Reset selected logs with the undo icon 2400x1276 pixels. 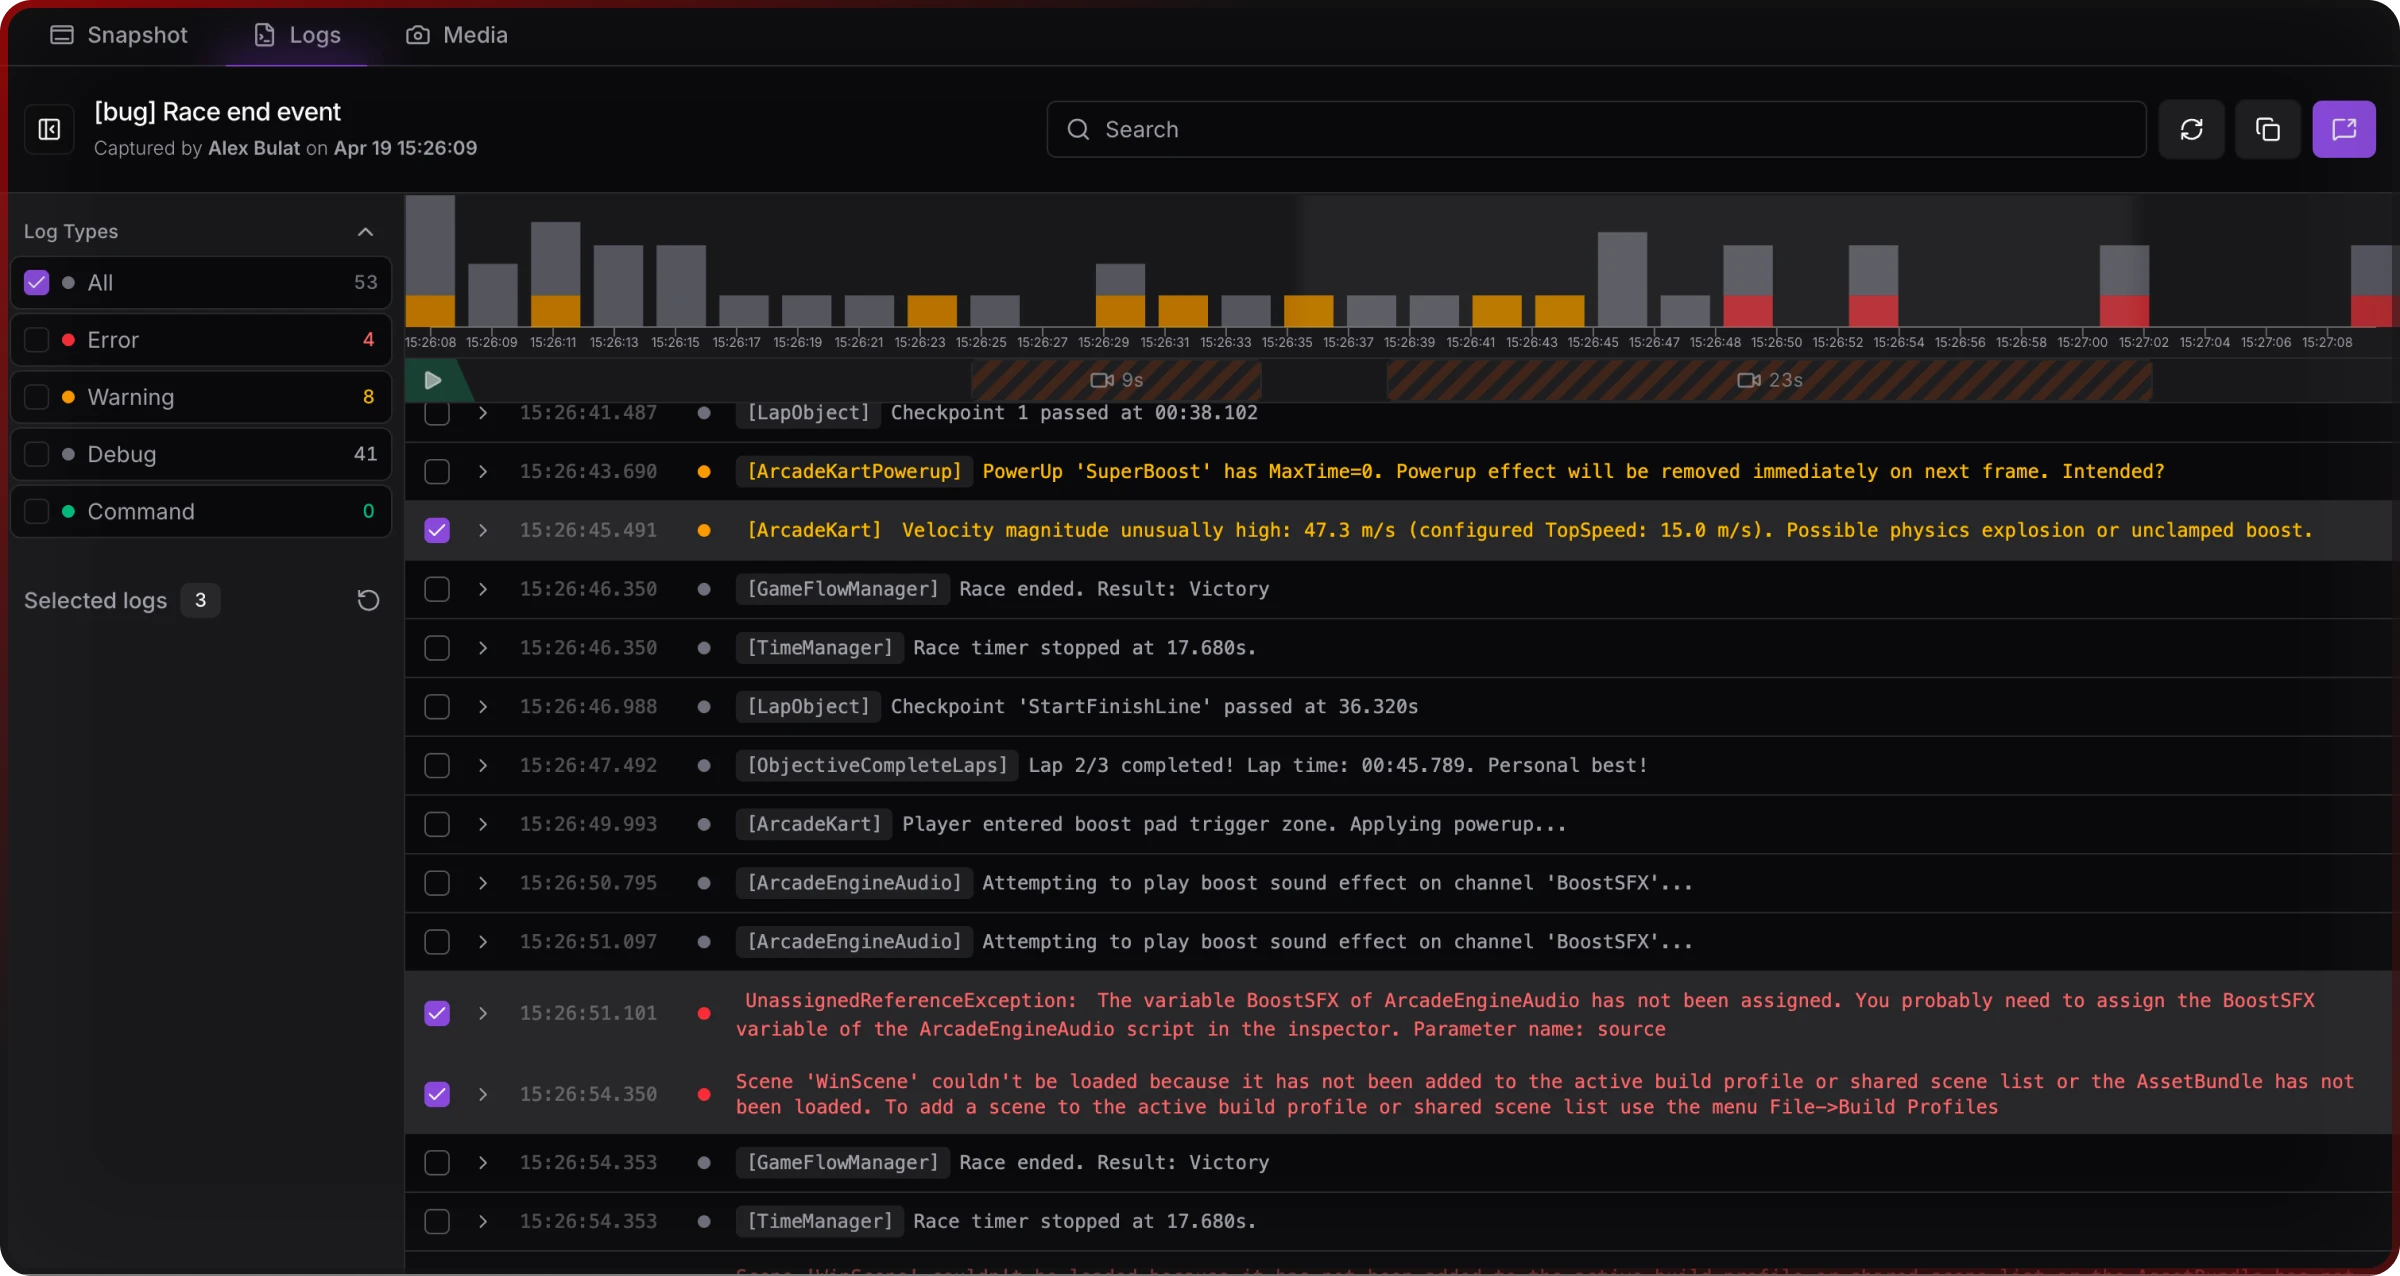click(x=368, y=600)
